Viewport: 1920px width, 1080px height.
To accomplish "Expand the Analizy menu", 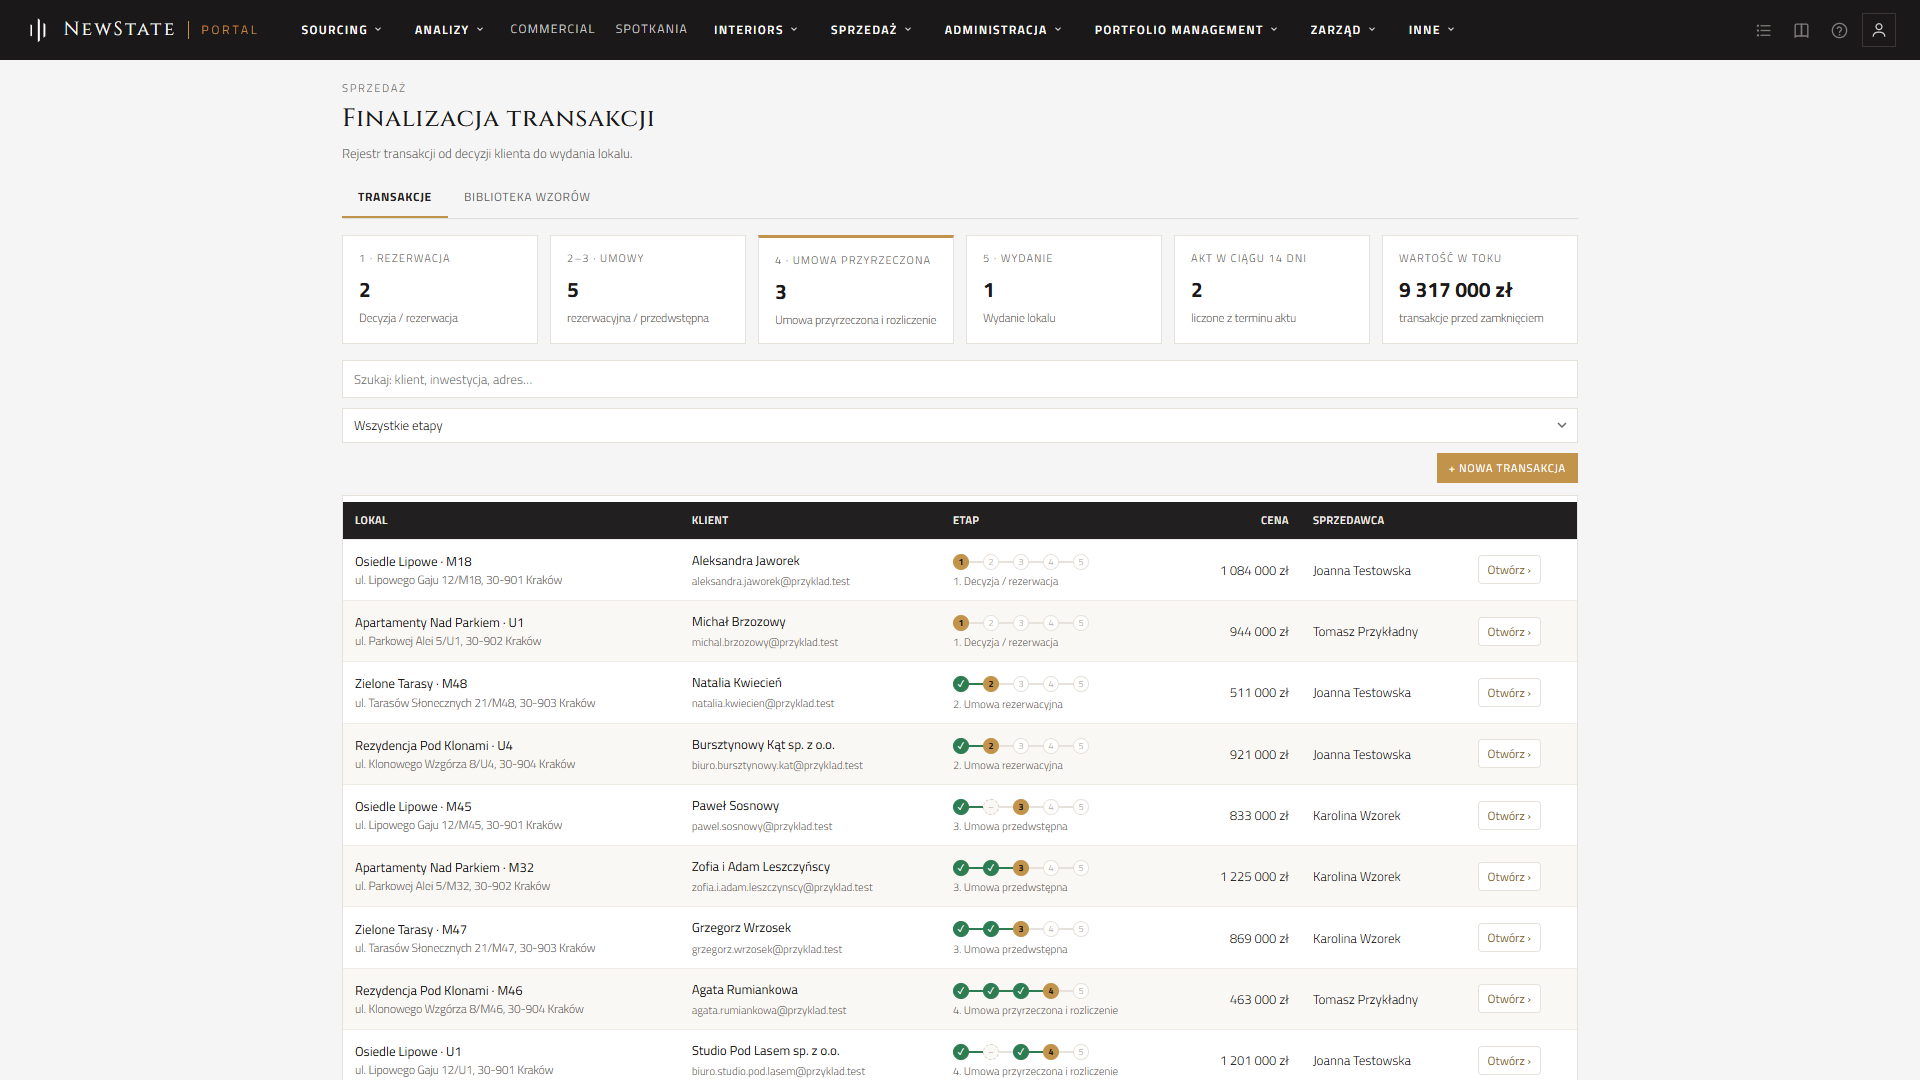I will tap(449, 30).
